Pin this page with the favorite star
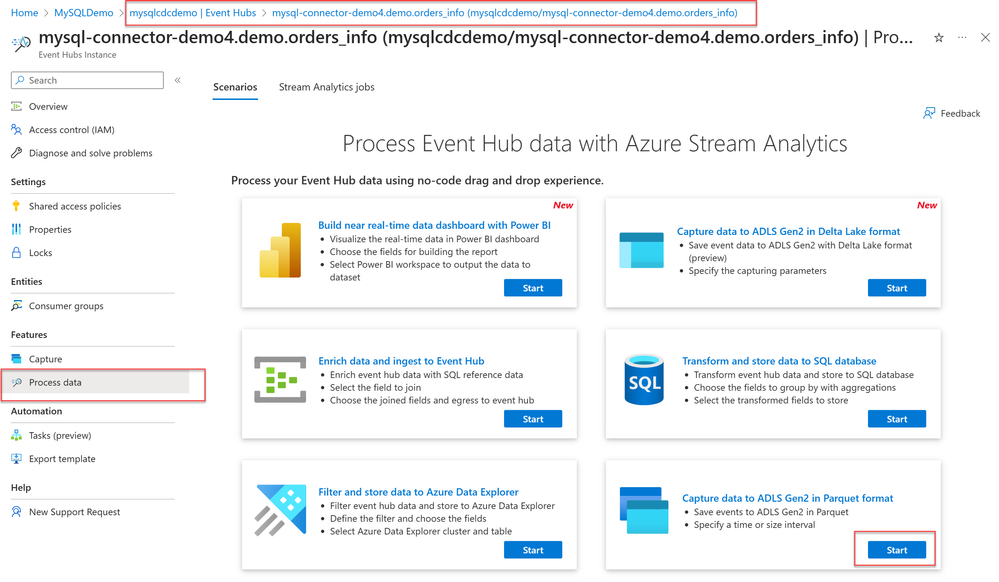The height and width of the screenshot is (582, 999). point(938,38)
